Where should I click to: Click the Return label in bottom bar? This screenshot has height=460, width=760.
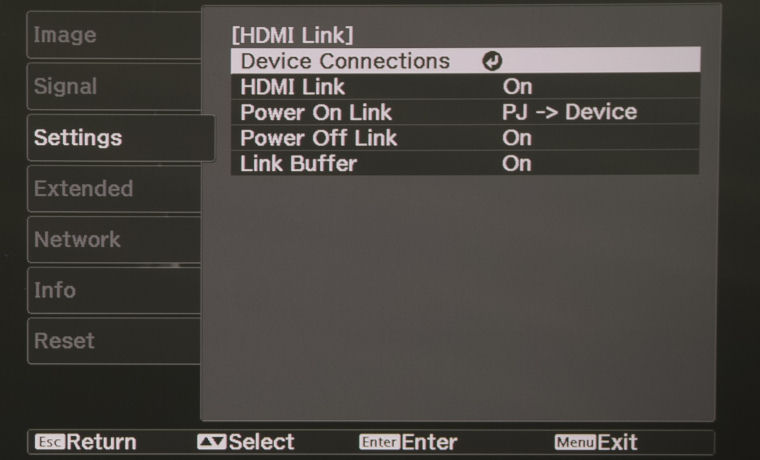click(x=102, y=442)
